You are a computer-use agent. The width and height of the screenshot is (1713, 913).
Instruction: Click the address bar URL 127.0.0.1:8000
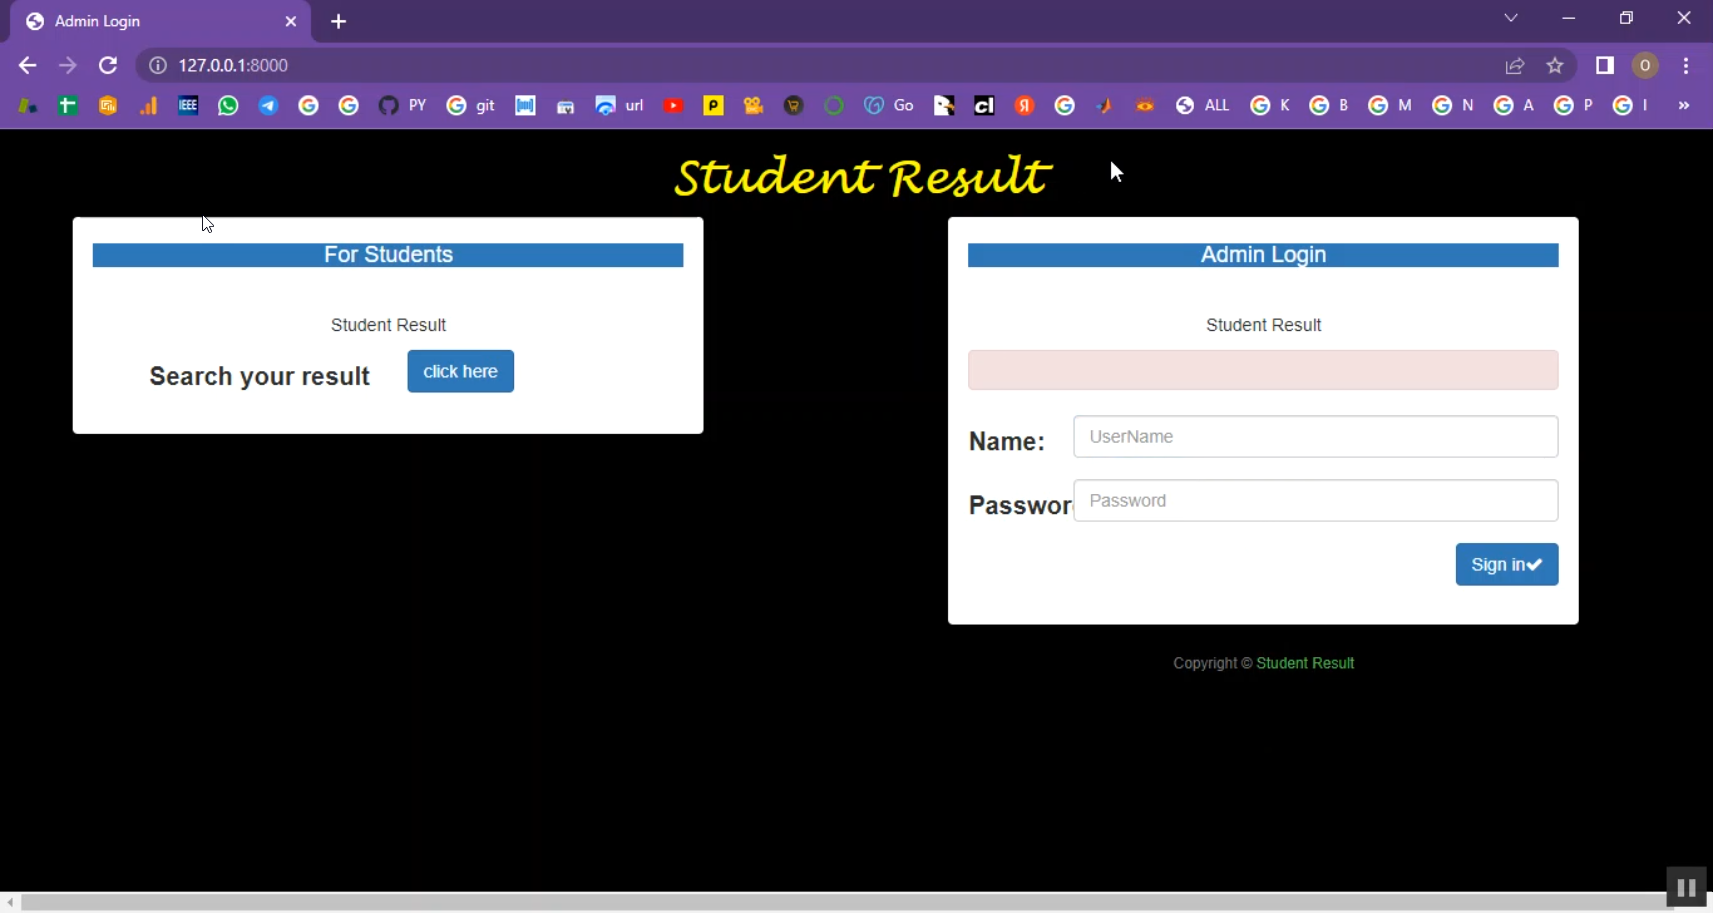[233, 66]
